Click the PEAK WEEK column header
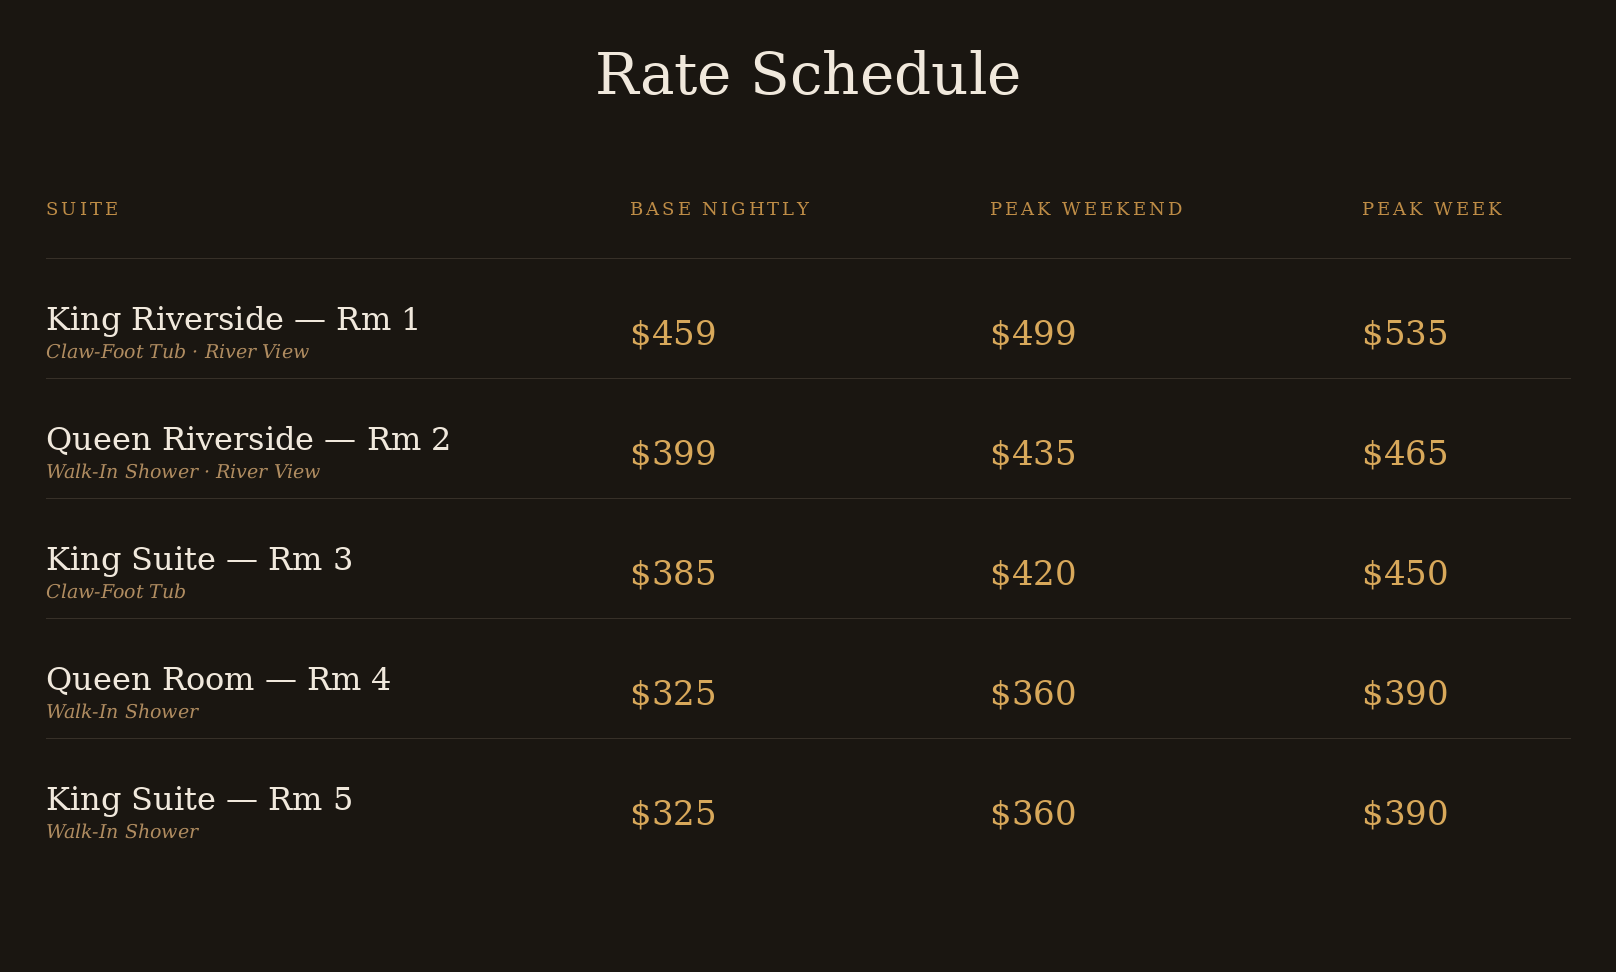1616x972 pixels. click(x=1432, y=209)
